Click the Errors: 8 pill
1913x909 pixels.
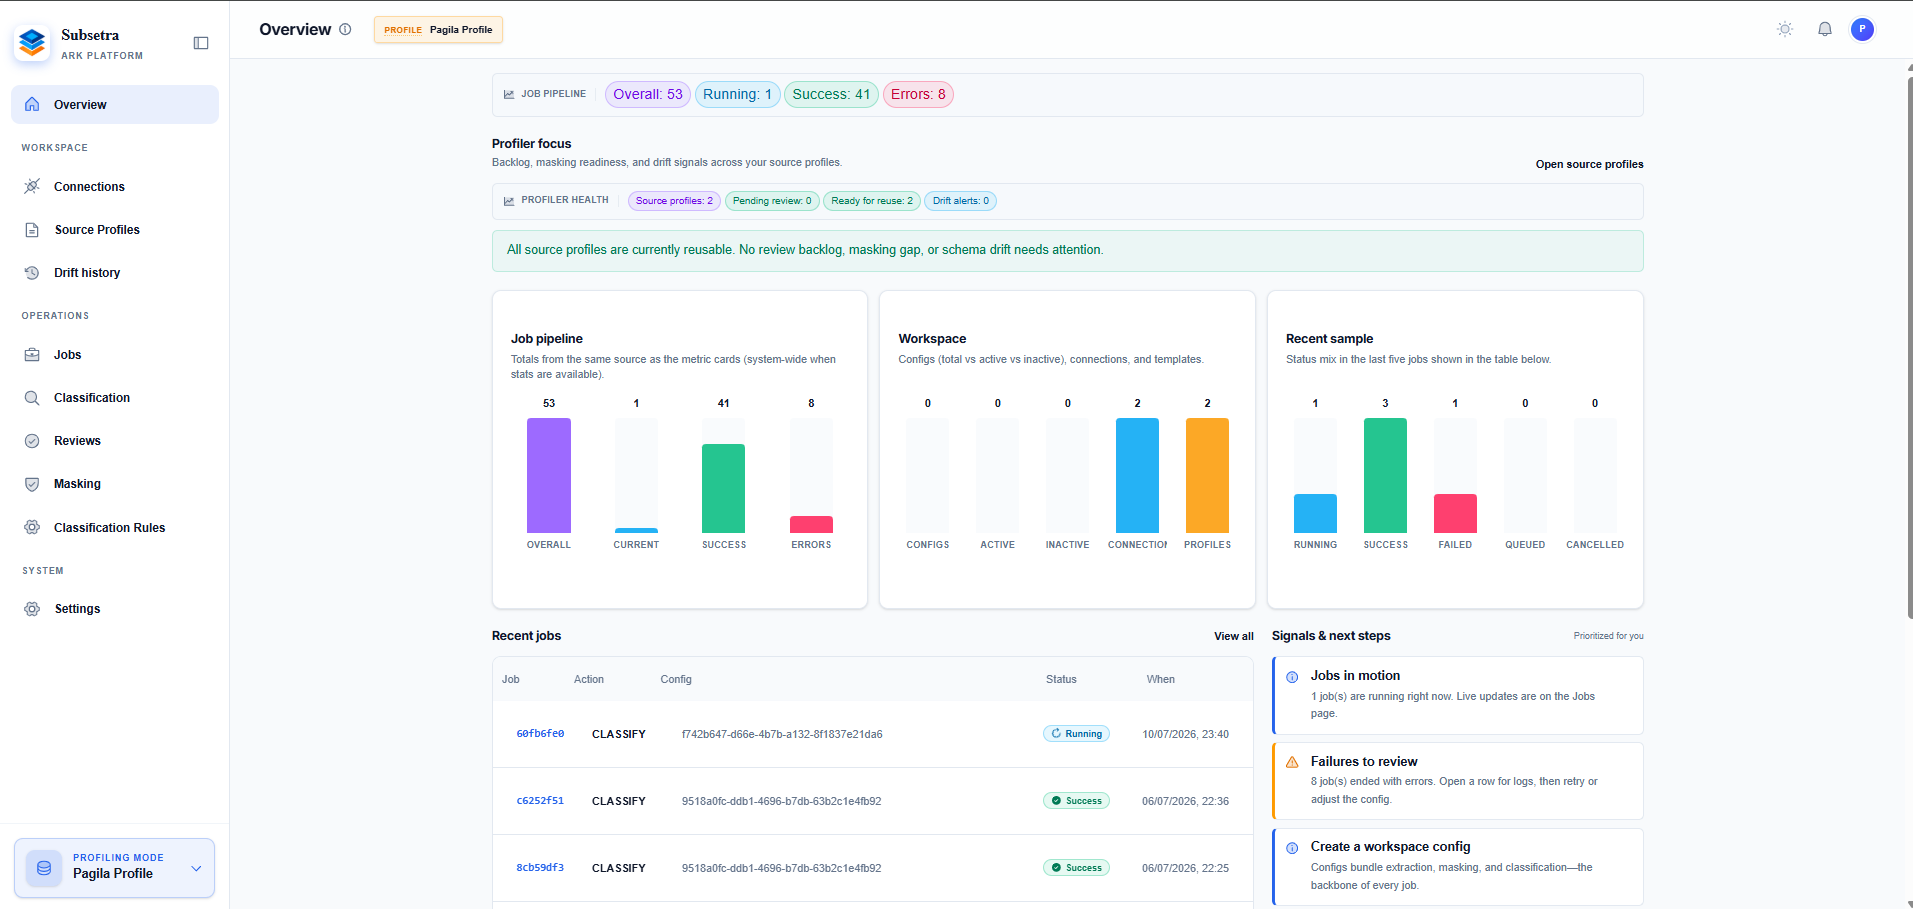918,94
